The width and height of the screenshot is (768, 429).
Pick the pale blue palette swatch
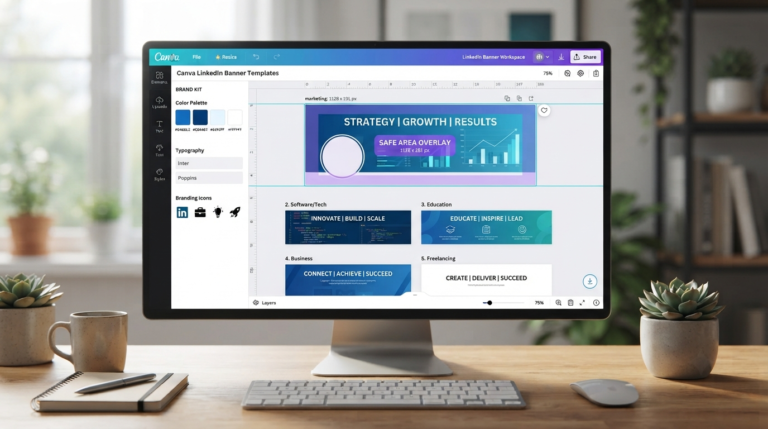click(217, 117)
